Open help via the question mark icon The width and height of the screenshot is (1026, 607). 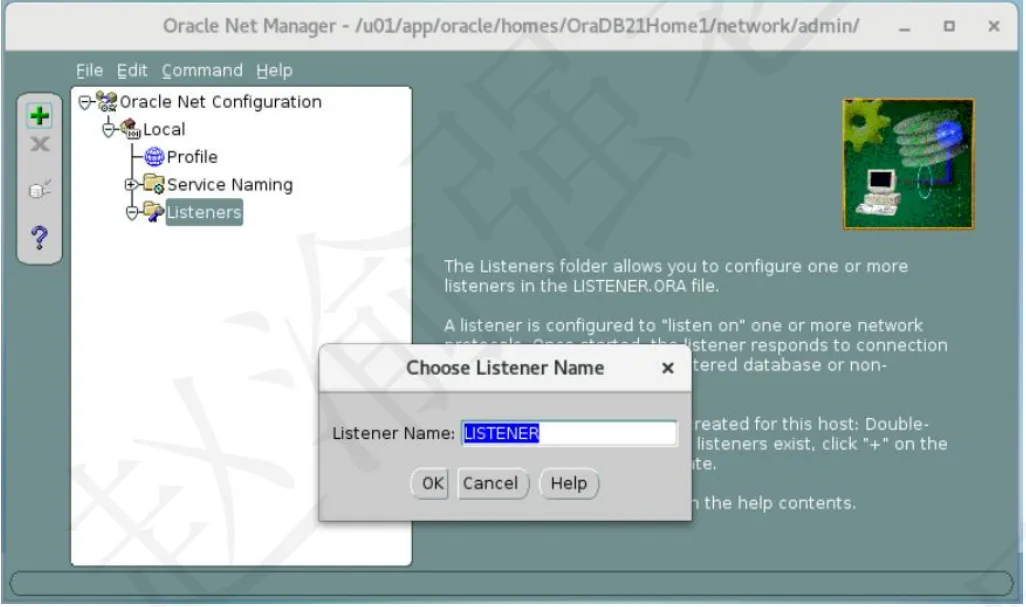(39, 237)
